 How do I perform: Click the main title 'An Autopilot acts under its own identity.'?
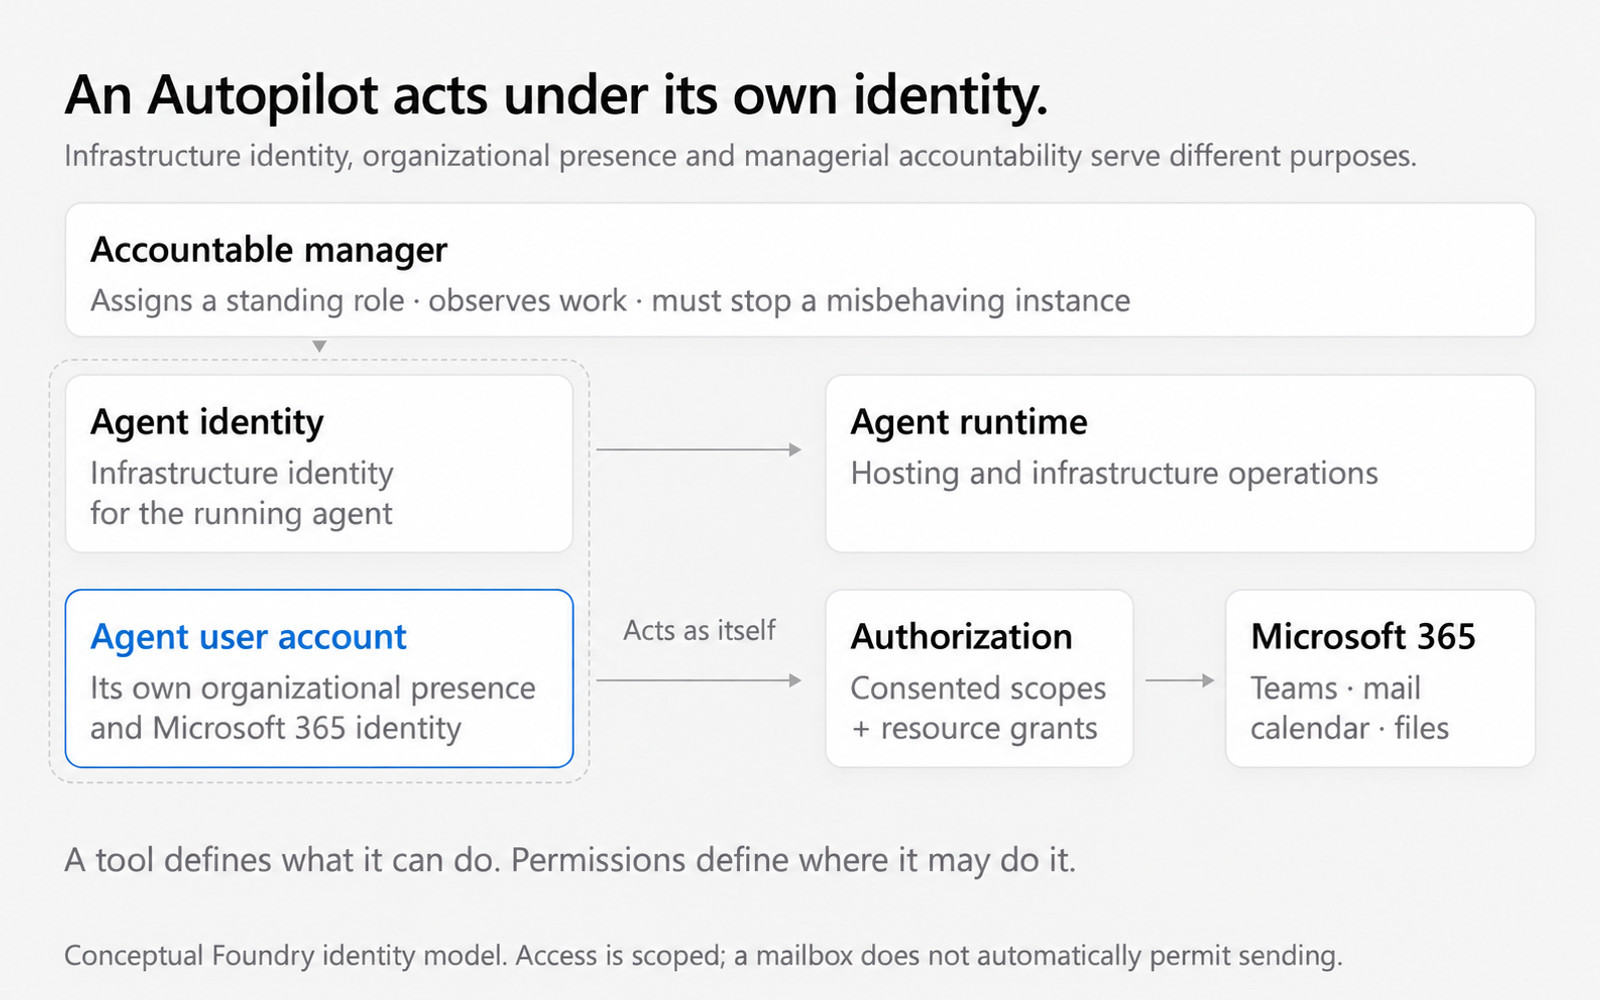[x=556, y=97]
